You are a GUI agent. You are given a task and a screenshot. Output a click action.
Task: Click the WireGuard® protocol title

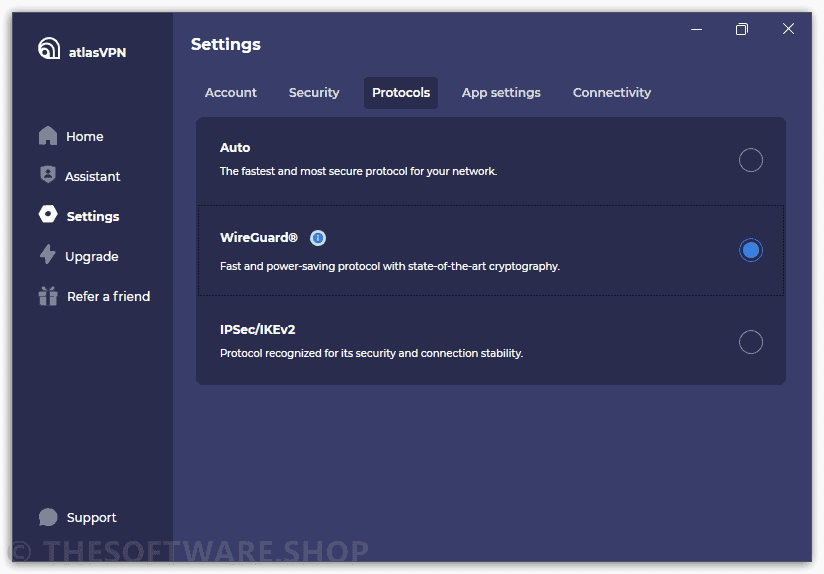click(259, 238)
